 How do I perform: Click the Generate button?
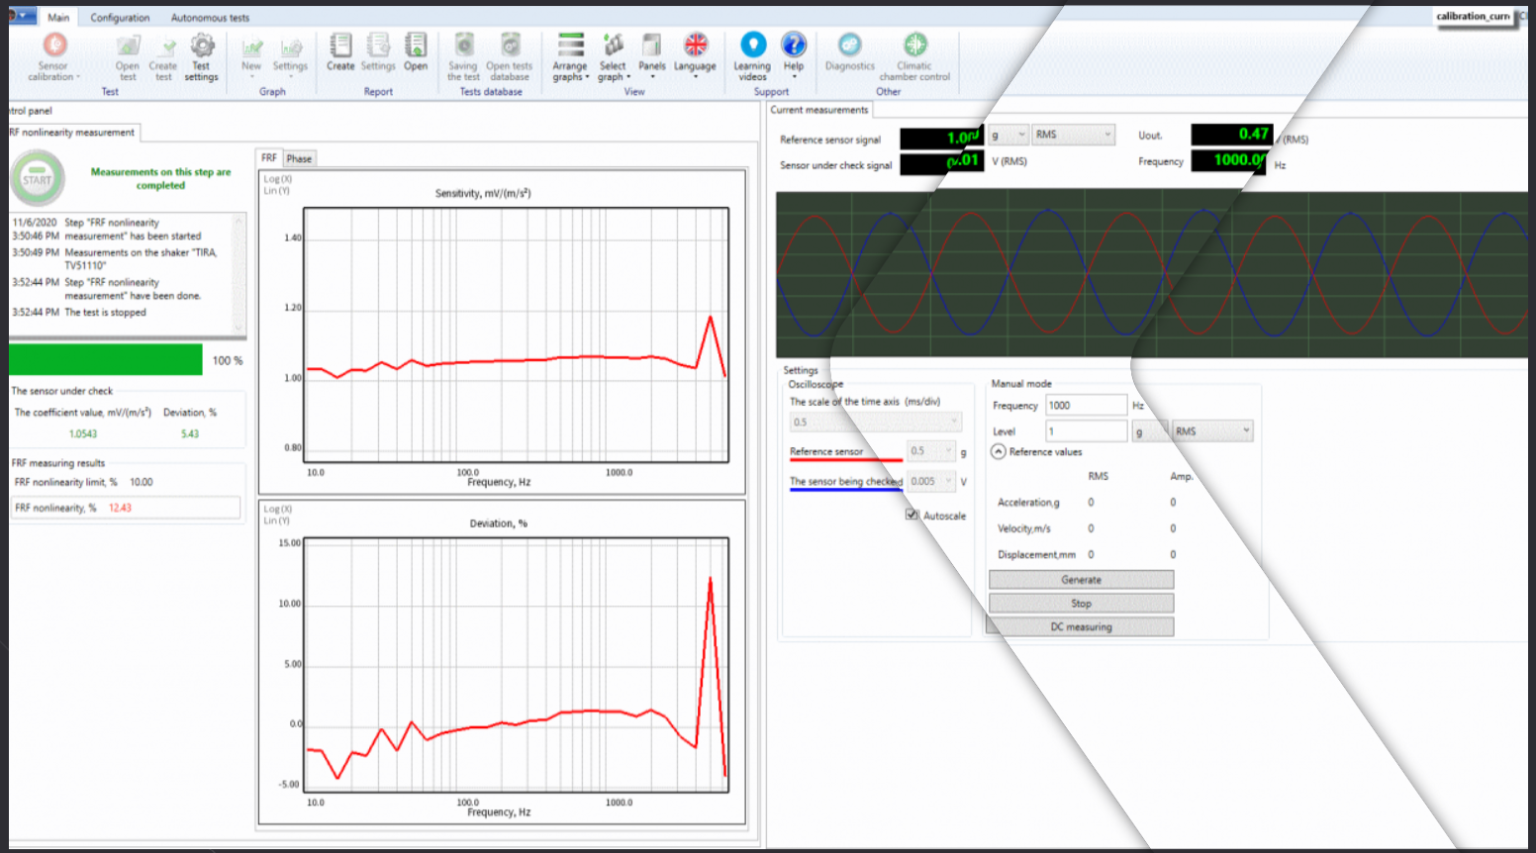click(x=1080, y=579)
